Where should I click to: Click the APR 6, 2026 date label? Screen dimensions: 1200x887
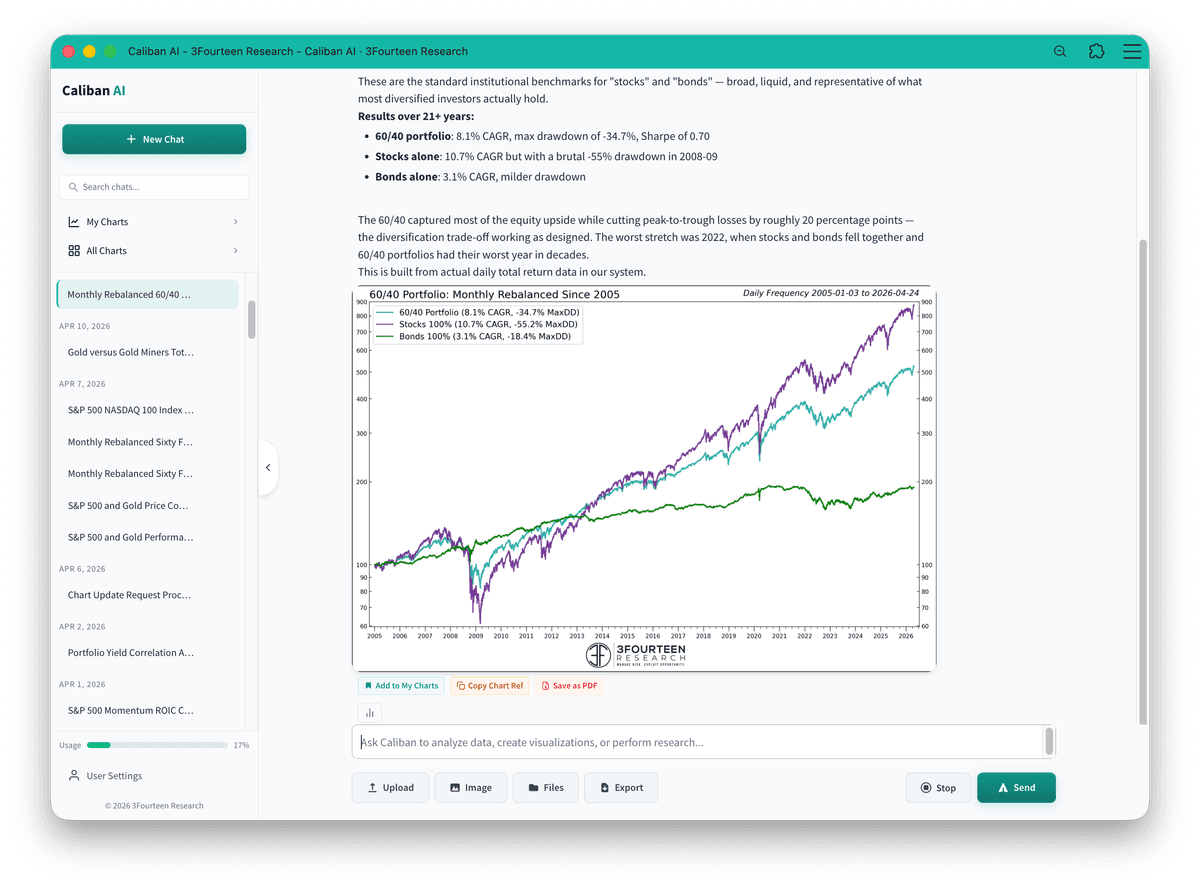point(83,569)
